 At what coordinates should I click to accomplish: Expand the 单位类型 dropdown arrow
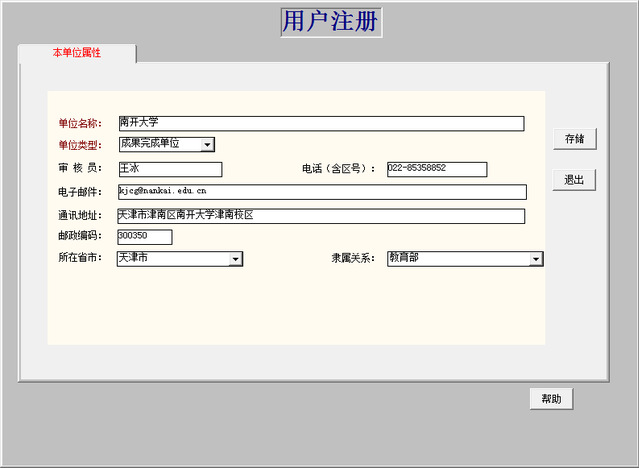pos(207,145)
